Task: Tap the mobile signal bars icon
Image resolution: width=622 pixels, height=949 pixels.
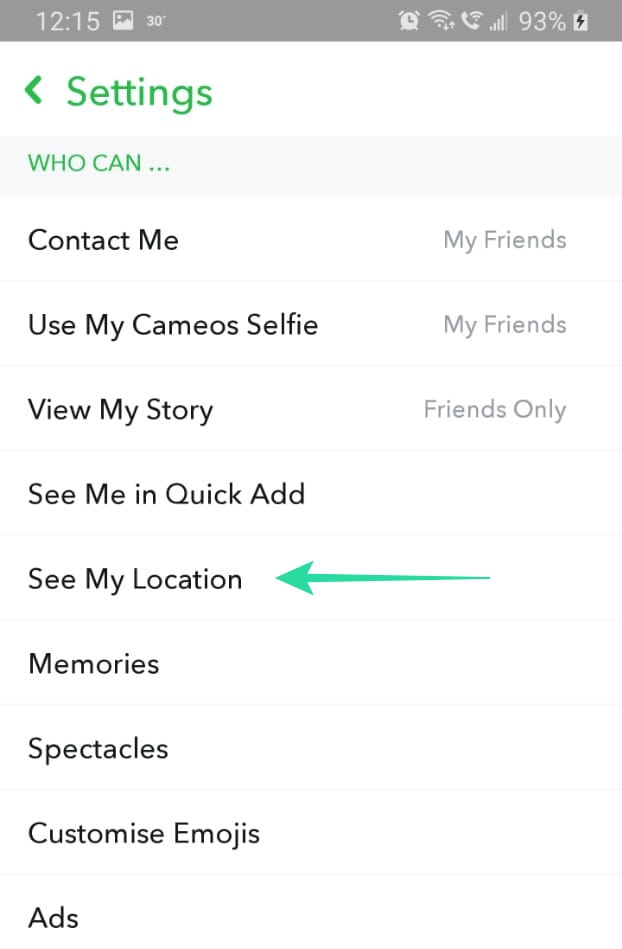Action: [x=497, y=21]
